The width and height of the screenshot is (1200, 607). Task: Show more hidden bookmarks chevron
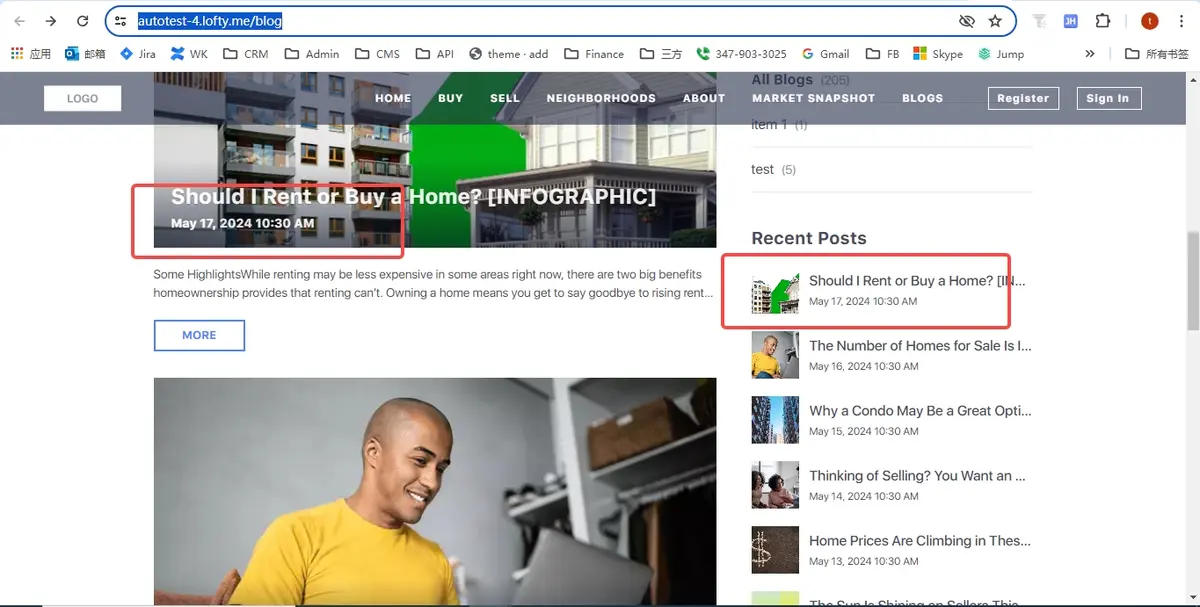point(1090,54)
